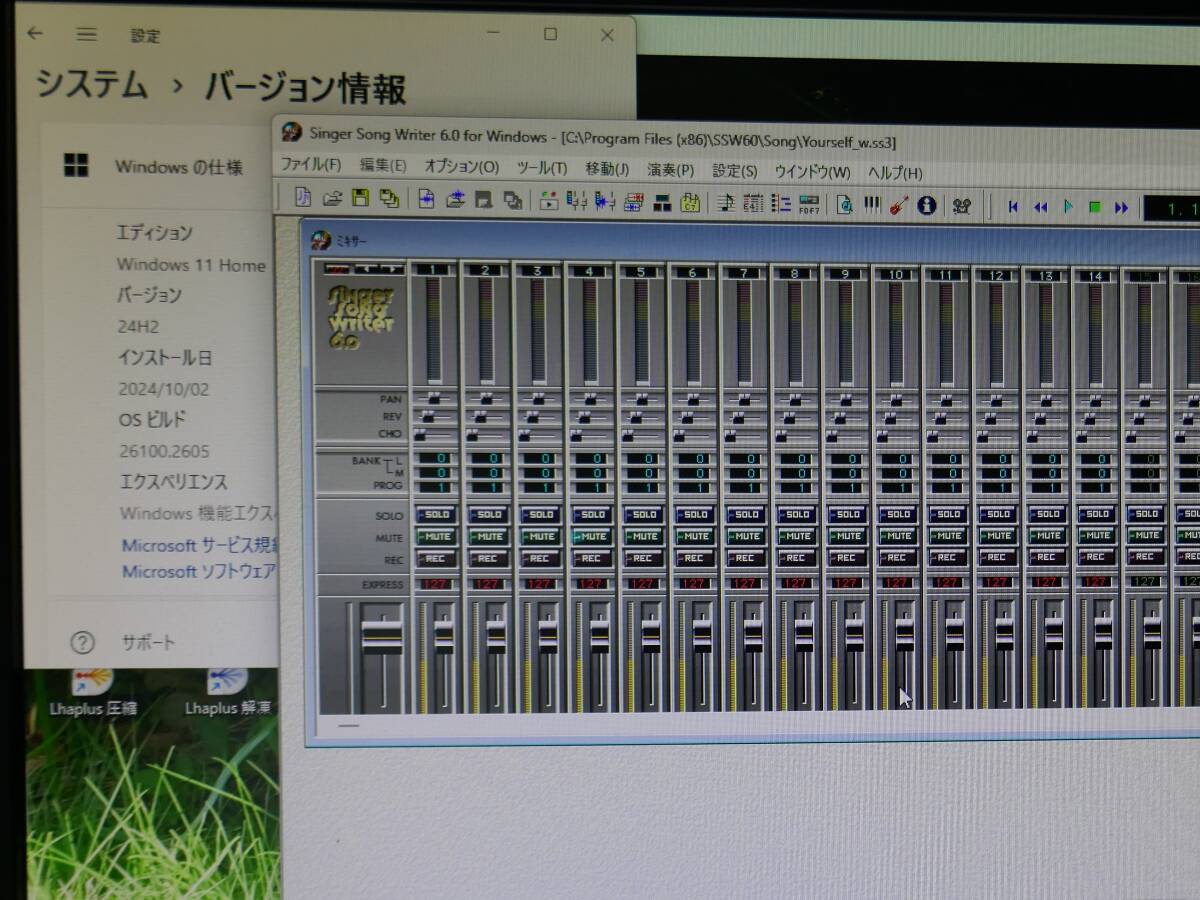Click the channel 1 volume fader
Viewport: 1200px width, 900px height.
coord(444,637)
